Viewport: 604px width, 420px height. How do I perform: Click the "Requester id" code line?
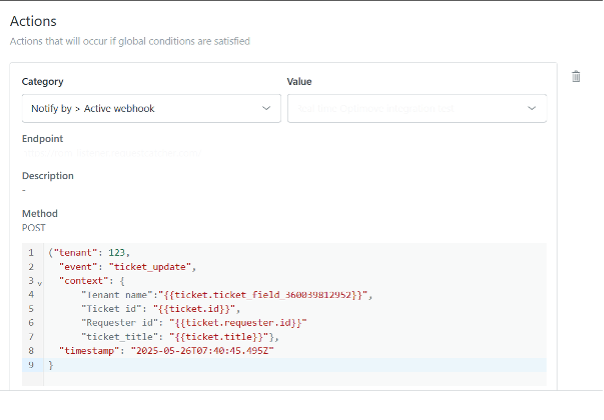click(194, 323)
